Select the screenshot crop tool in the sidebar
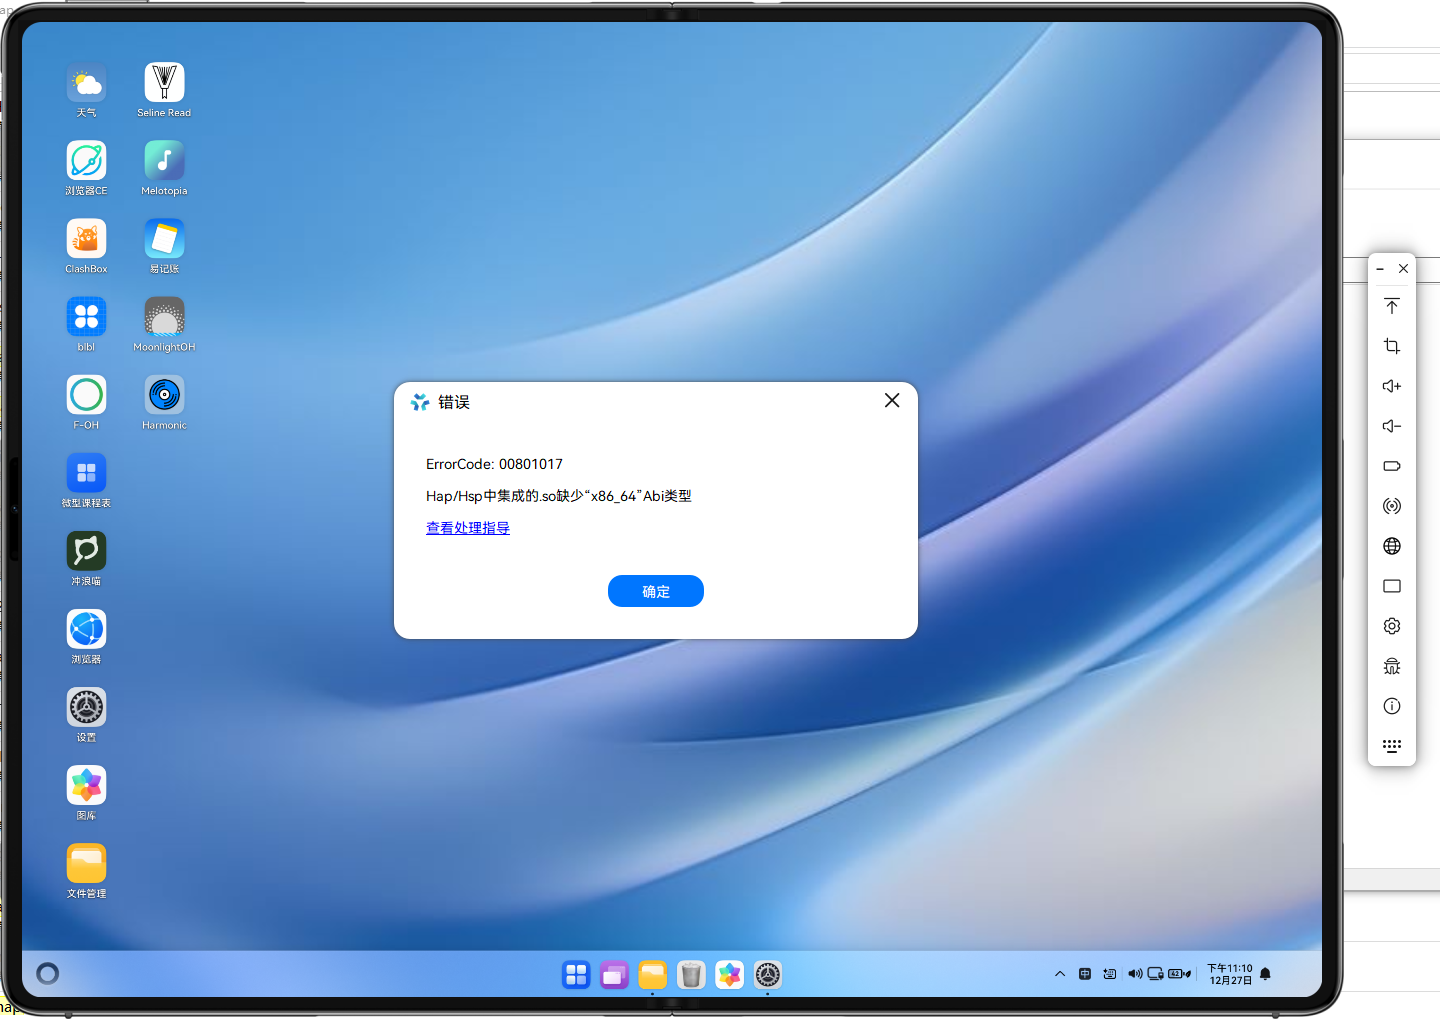 (1391, 346)
